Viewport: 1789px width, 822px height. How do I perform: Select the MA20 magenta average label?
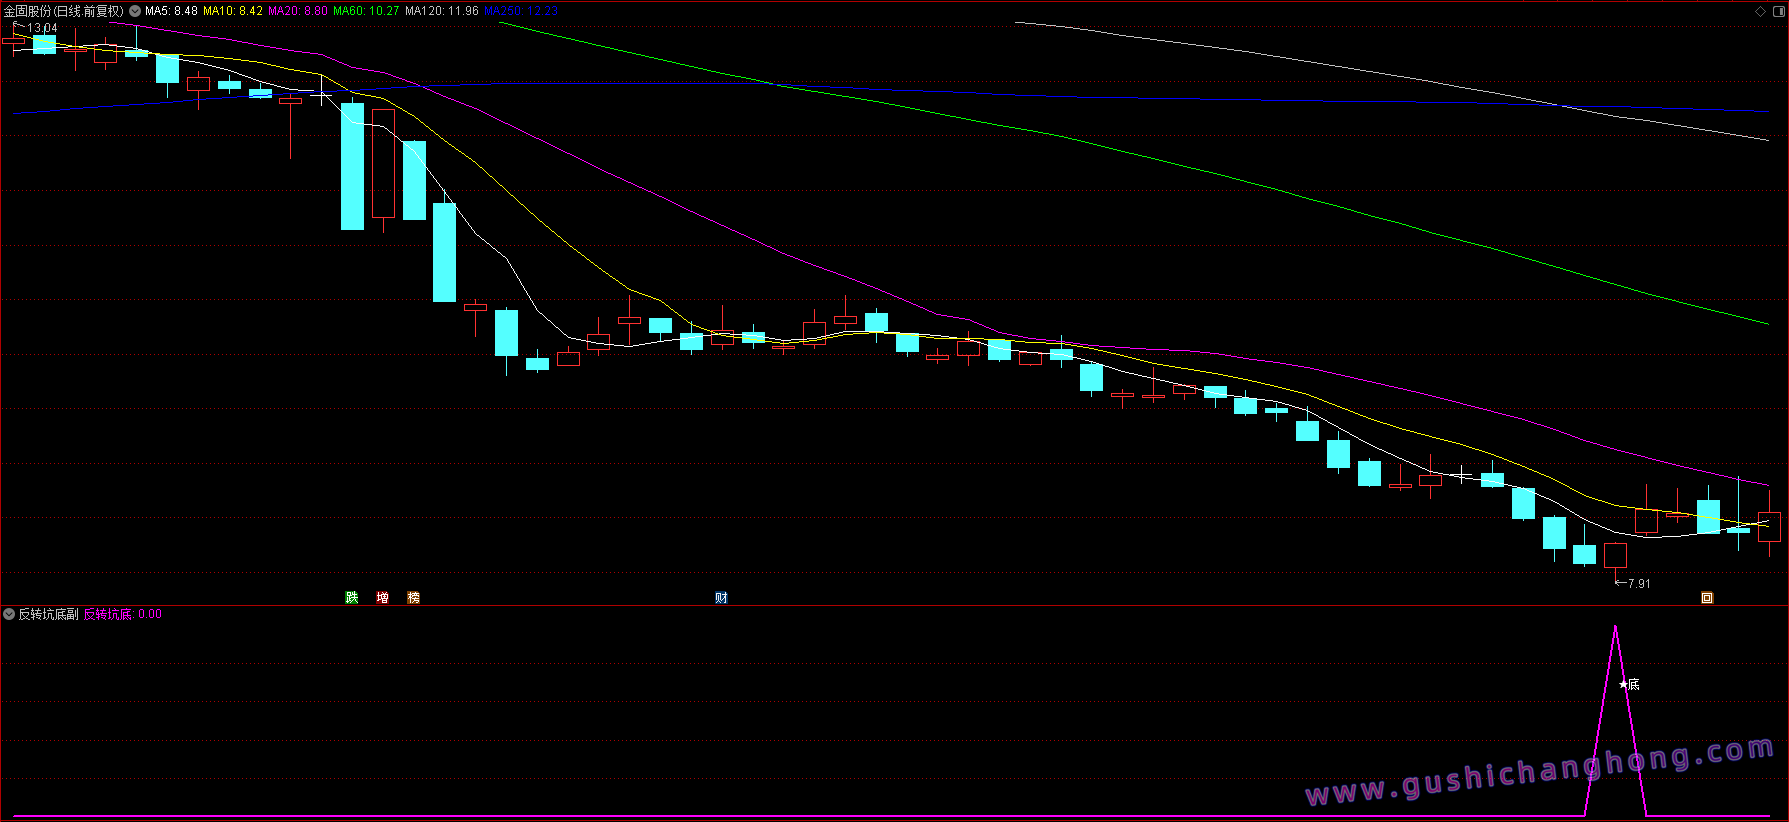pyautogui.click(x=298, y=11)
